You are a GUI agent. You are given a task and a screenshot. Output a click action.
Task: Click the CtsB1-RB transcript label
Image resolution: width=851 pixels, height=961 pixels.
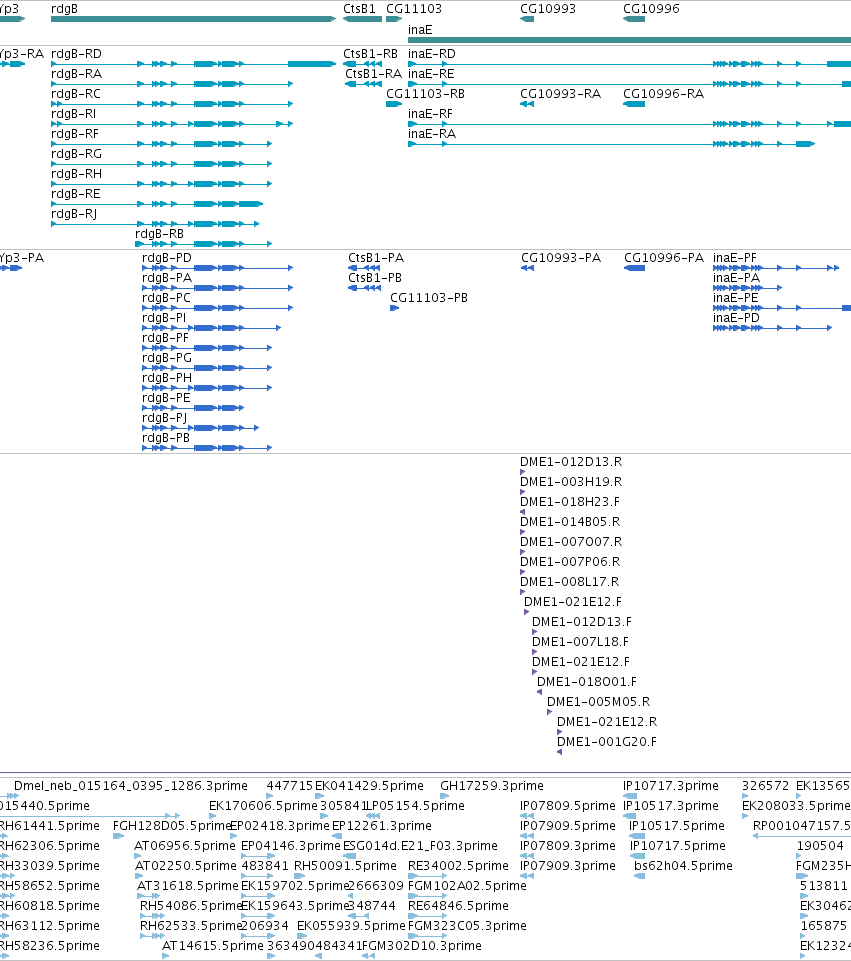pos(370,54)
